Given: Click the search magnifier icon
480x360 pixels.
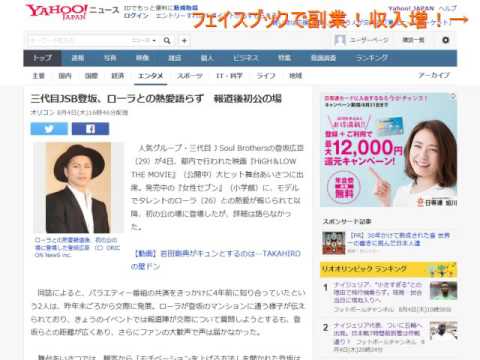Looking at the screenshot, I should pyautogui.click(x=167, y=41).
